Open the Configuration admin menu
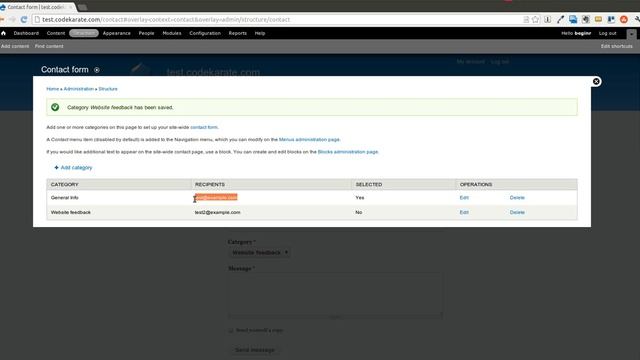This screenshot has width=640, height=360. tap(205, 33)
